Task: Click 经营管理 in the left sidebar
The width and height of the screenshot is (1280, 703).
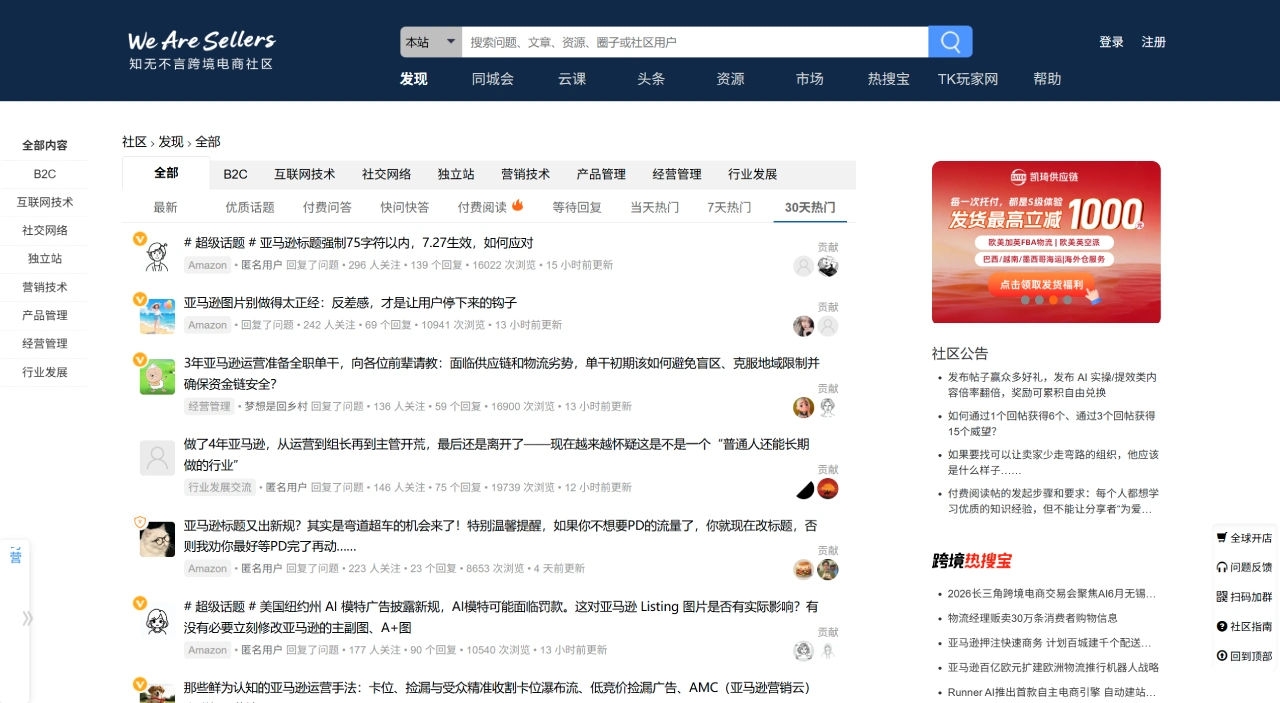Action: click(45, 343)
